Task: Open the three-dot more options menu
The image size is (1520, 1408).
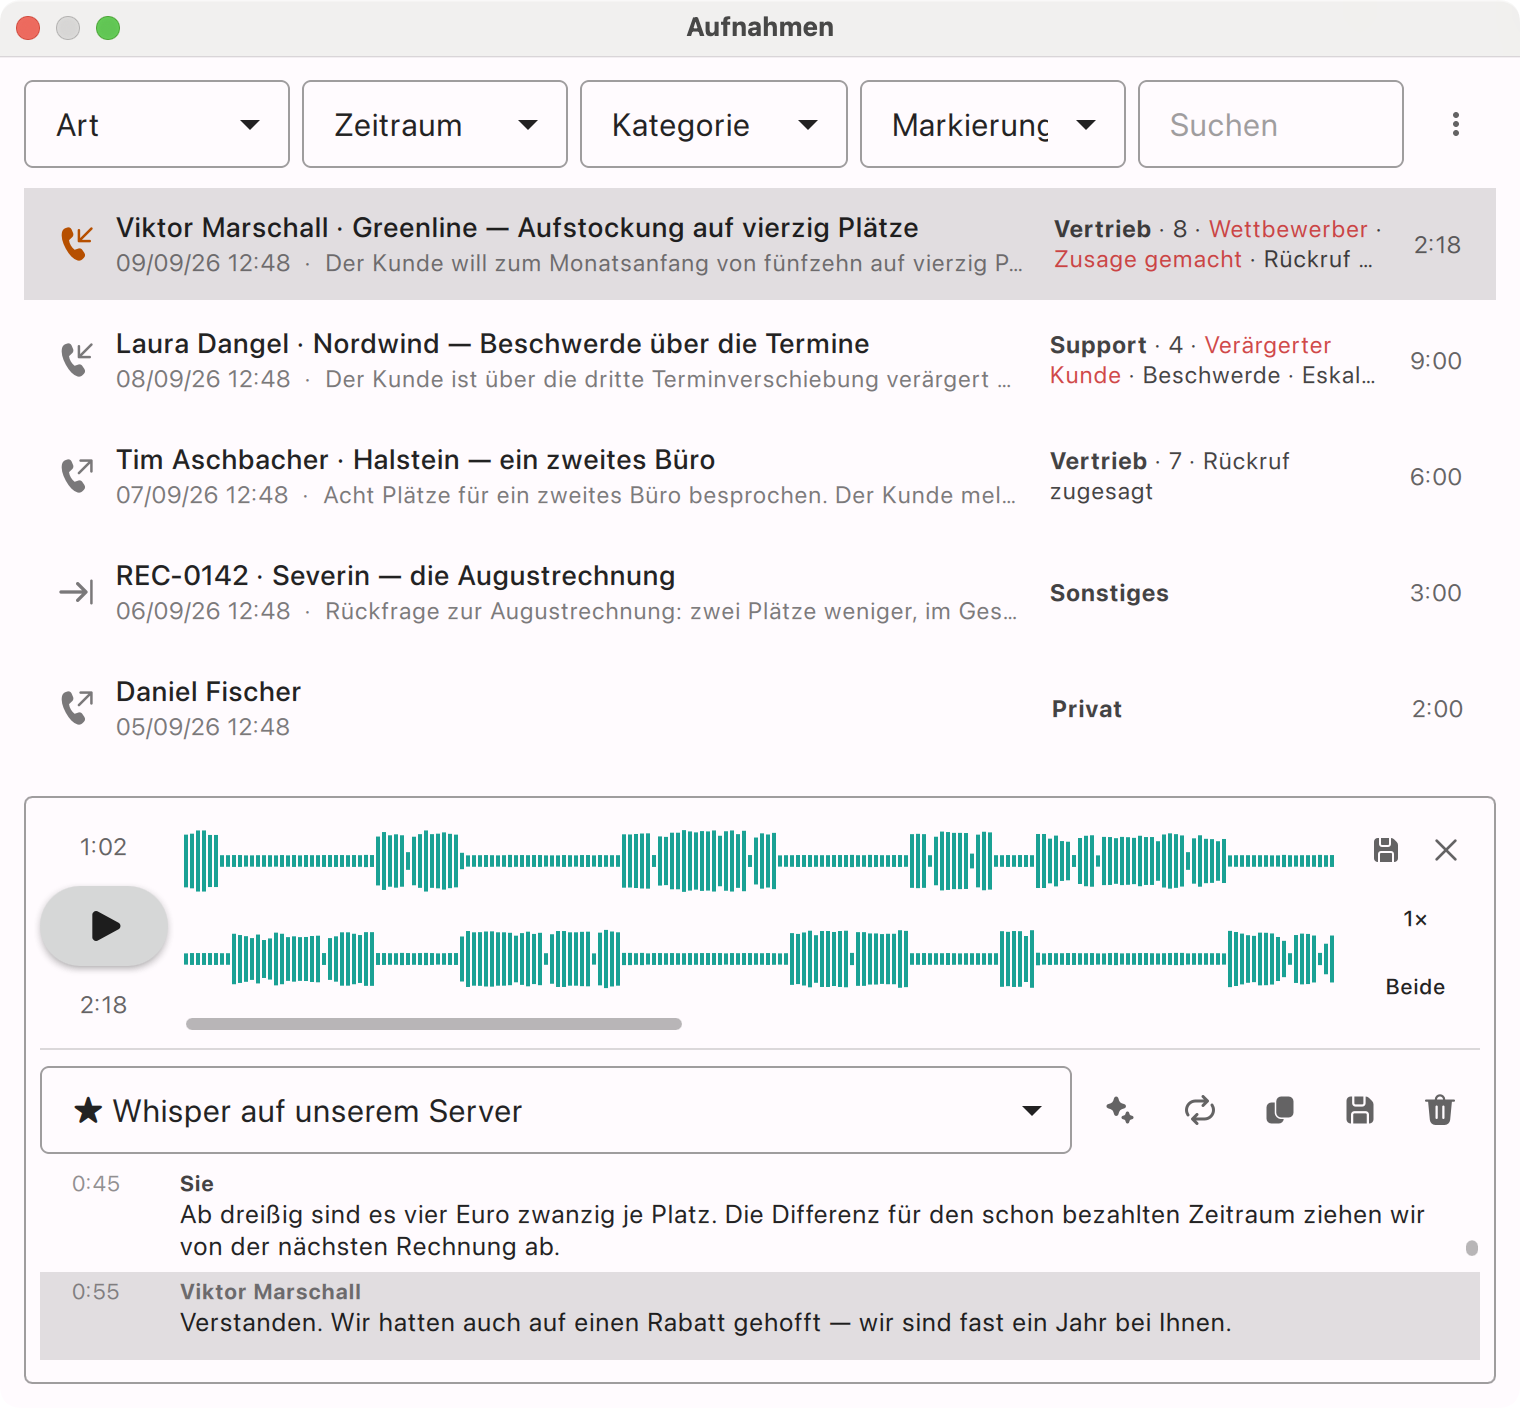Action: point(1456,124)
